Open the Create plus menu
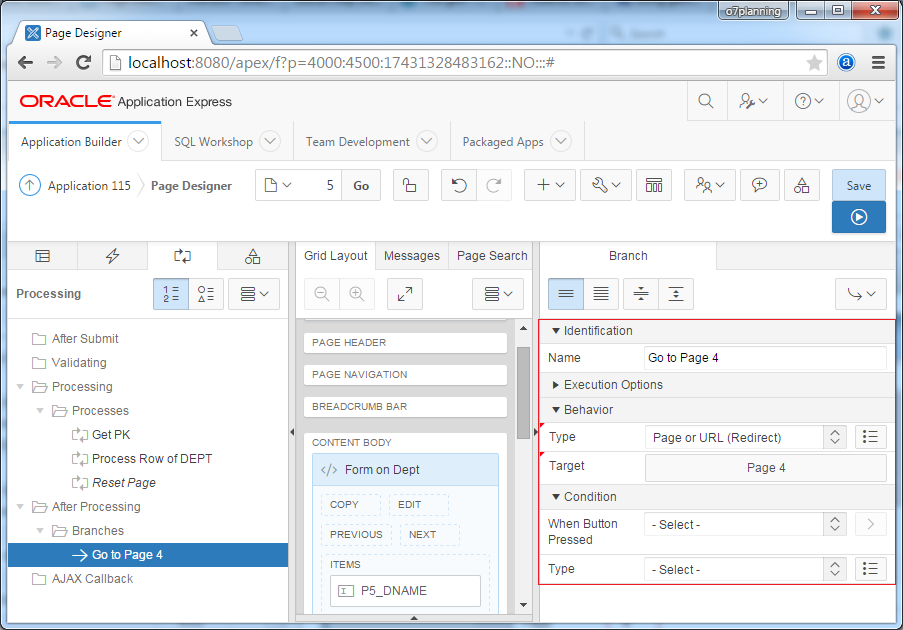This screenshot has width=903, height=630. coord(549,185)
